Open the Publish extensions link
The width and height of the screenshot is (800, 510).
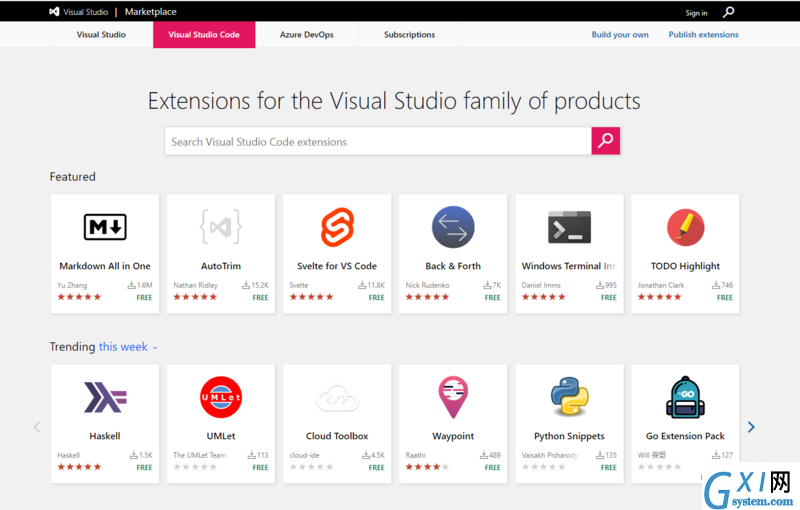704,35
